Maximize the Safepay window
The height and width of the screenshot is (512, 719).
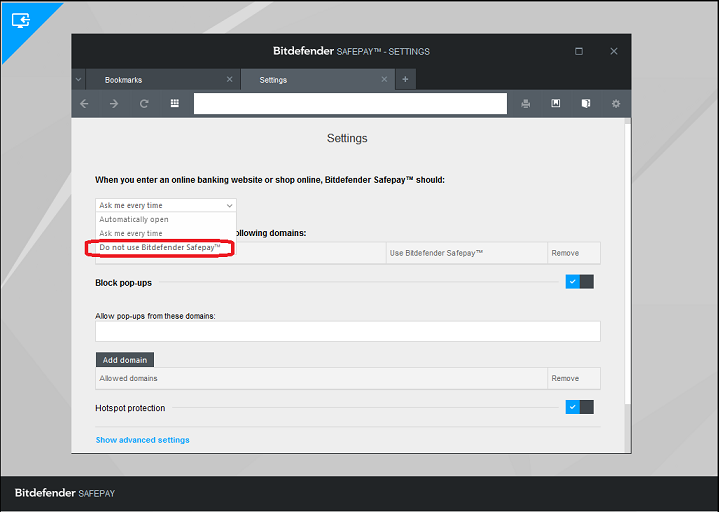(x=579, y=51)
